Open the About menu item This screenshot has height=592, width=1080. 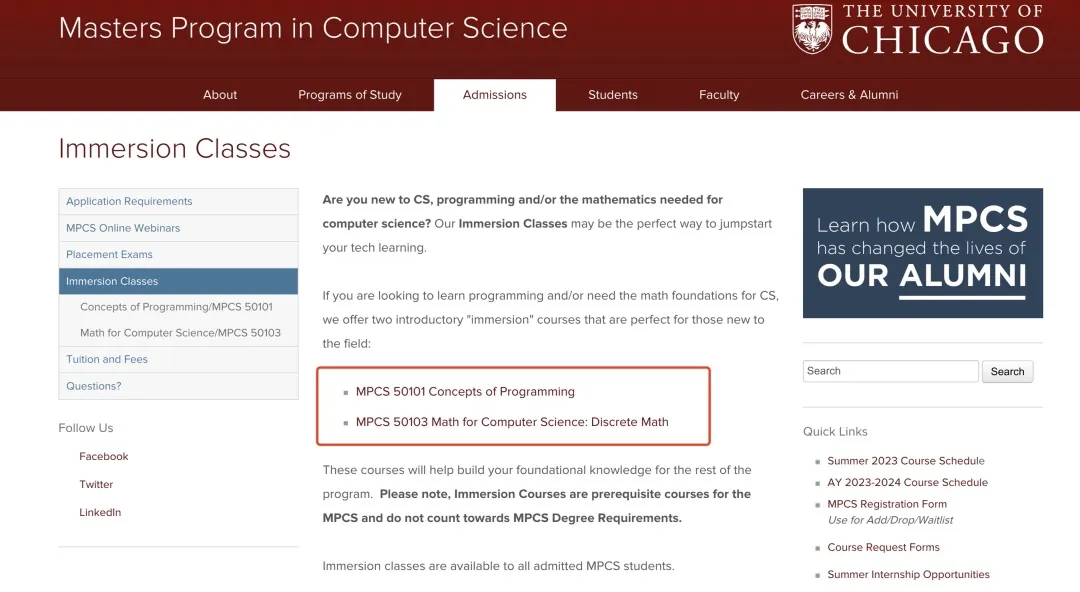pyautogui.click(x=220, y=95)
